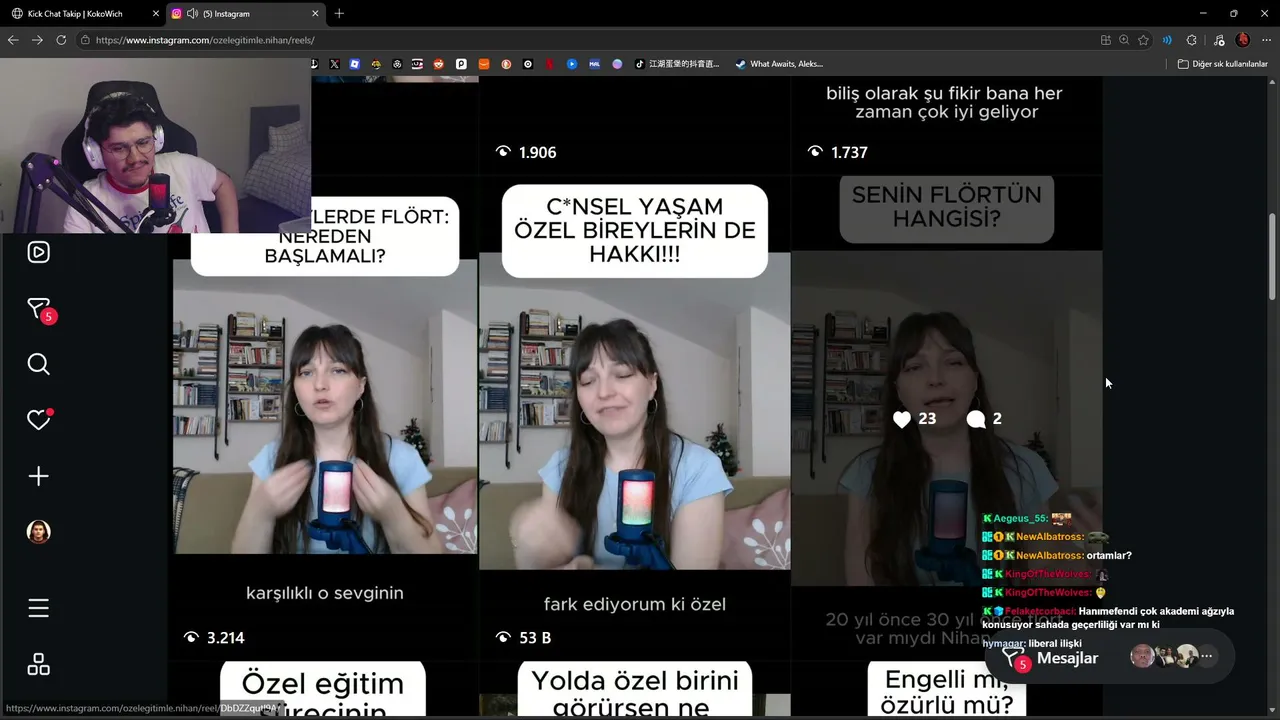View site information icon in address bar

[x=86, y=40]
